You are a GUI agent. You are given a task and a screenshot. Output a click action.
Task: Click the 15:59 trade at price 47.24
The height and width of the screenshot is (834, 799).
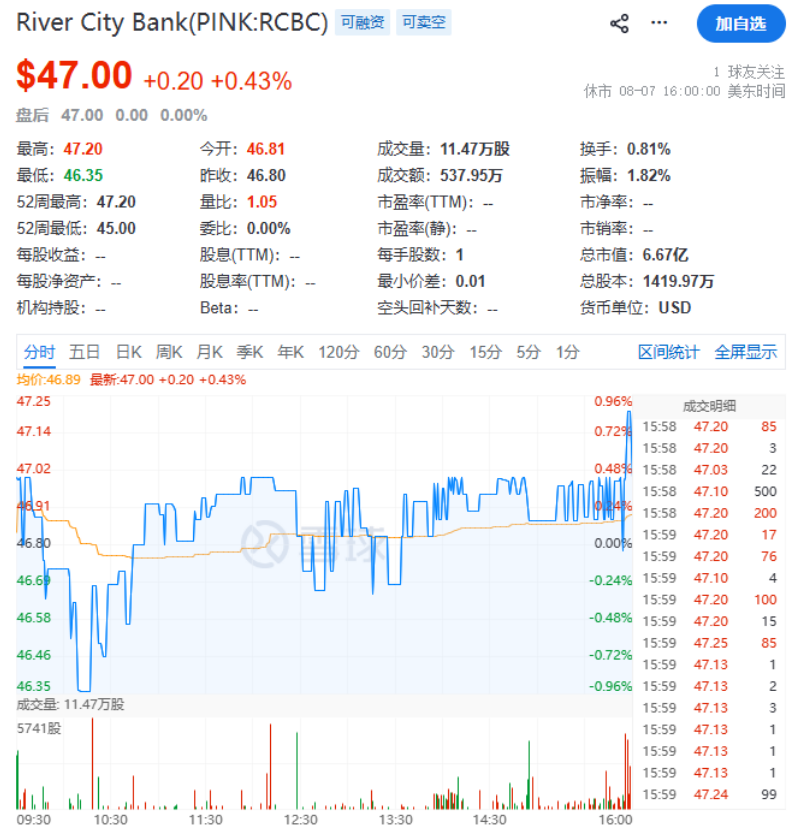pyautogui.click(x=710, y=795)
